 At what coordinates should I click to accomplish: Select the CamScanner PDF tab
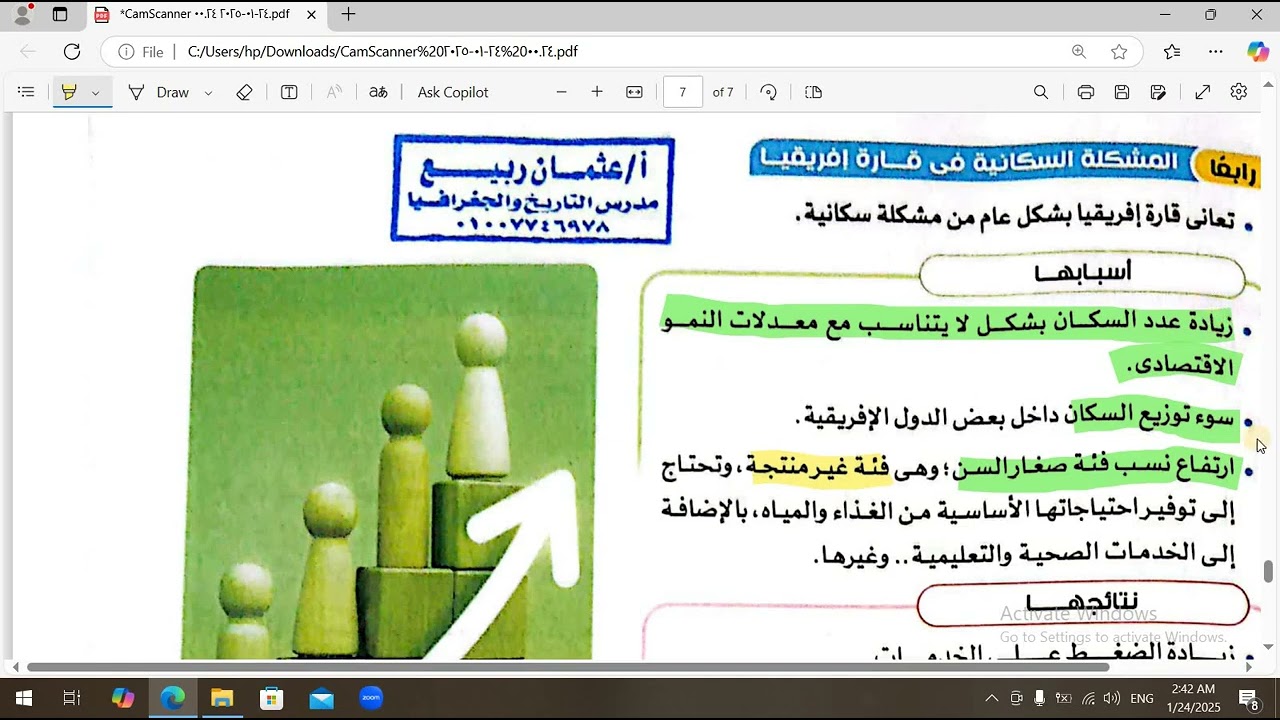tap(204, 15)
